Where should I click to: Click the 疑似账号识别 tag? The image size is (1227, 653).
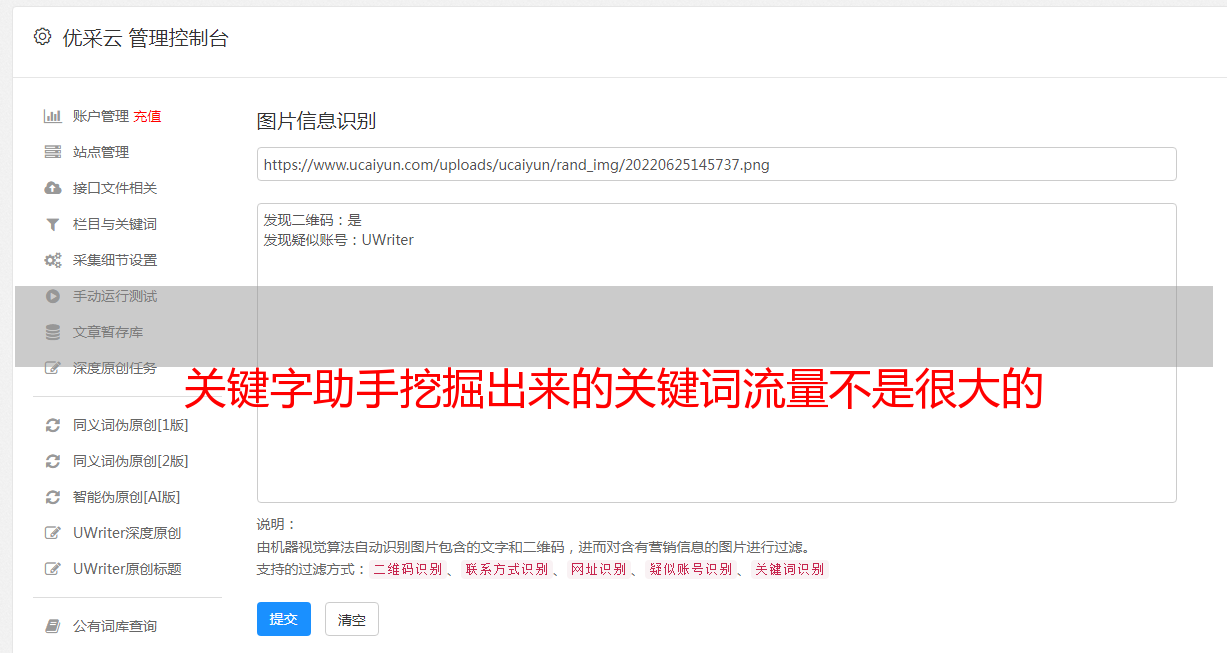(x=690, y=569)
